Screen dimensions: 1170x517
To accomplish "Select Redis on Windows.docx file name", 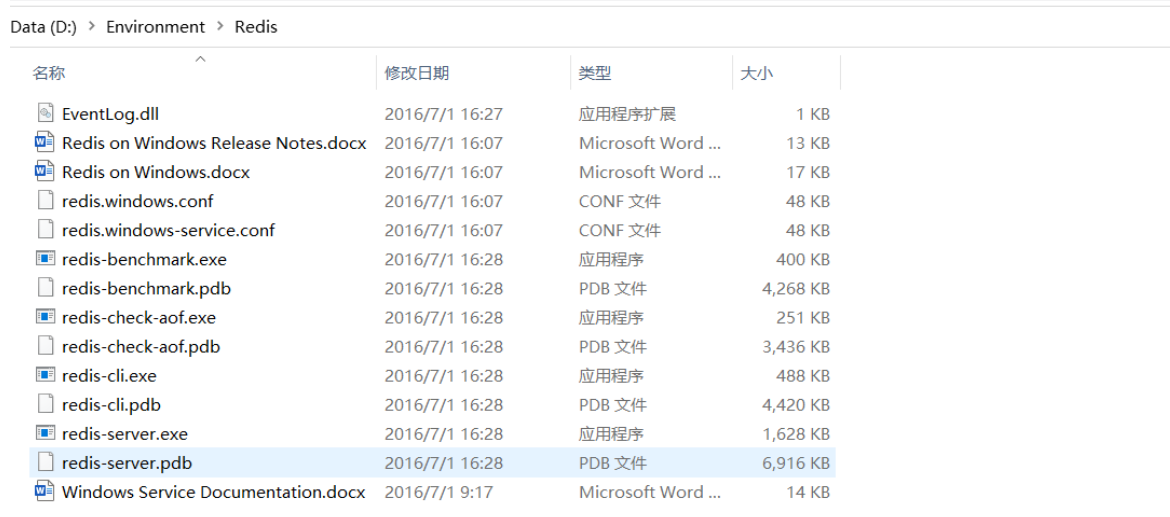I will 156,172.
